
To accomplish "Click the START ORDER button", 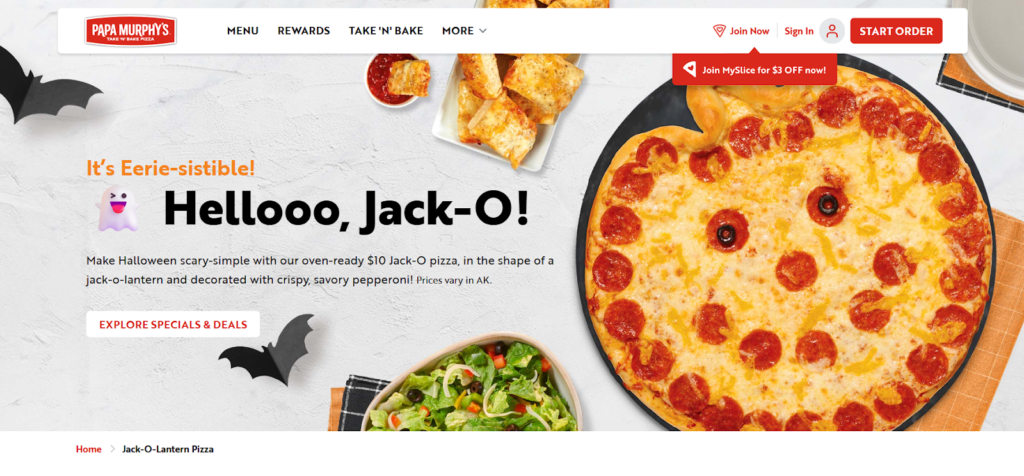I will click(x=896, y=31).
